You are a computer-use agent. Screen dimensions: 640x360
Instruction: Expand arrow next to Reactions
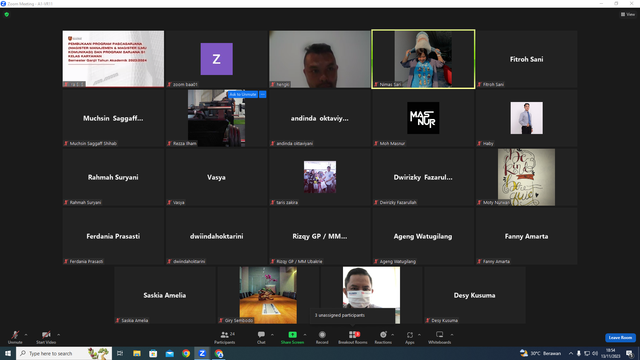click(393, 335)
